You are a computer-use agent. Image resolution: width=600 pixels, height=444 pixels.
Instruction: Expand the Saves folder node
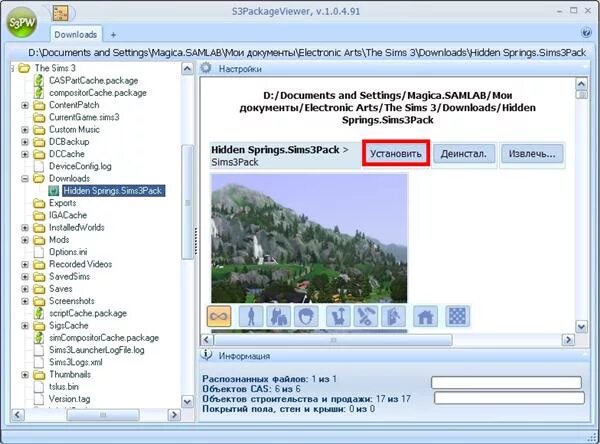25,289
